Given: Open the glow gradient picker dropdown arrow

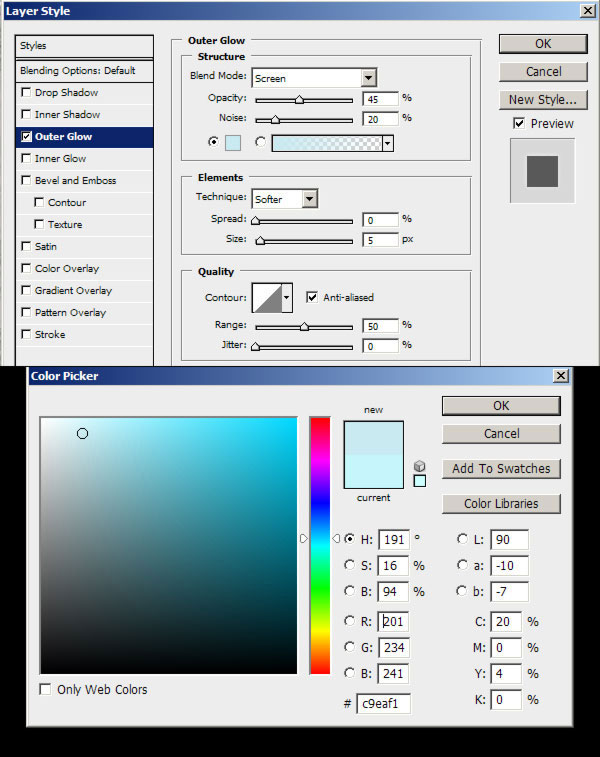Looking at the screenshot, I should [387, 143].
